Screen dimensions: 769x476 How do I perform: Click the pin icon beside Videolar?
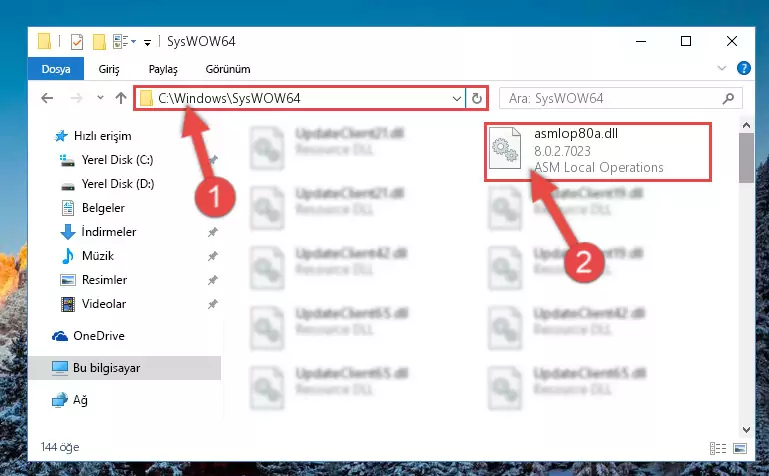pos(212,304)
